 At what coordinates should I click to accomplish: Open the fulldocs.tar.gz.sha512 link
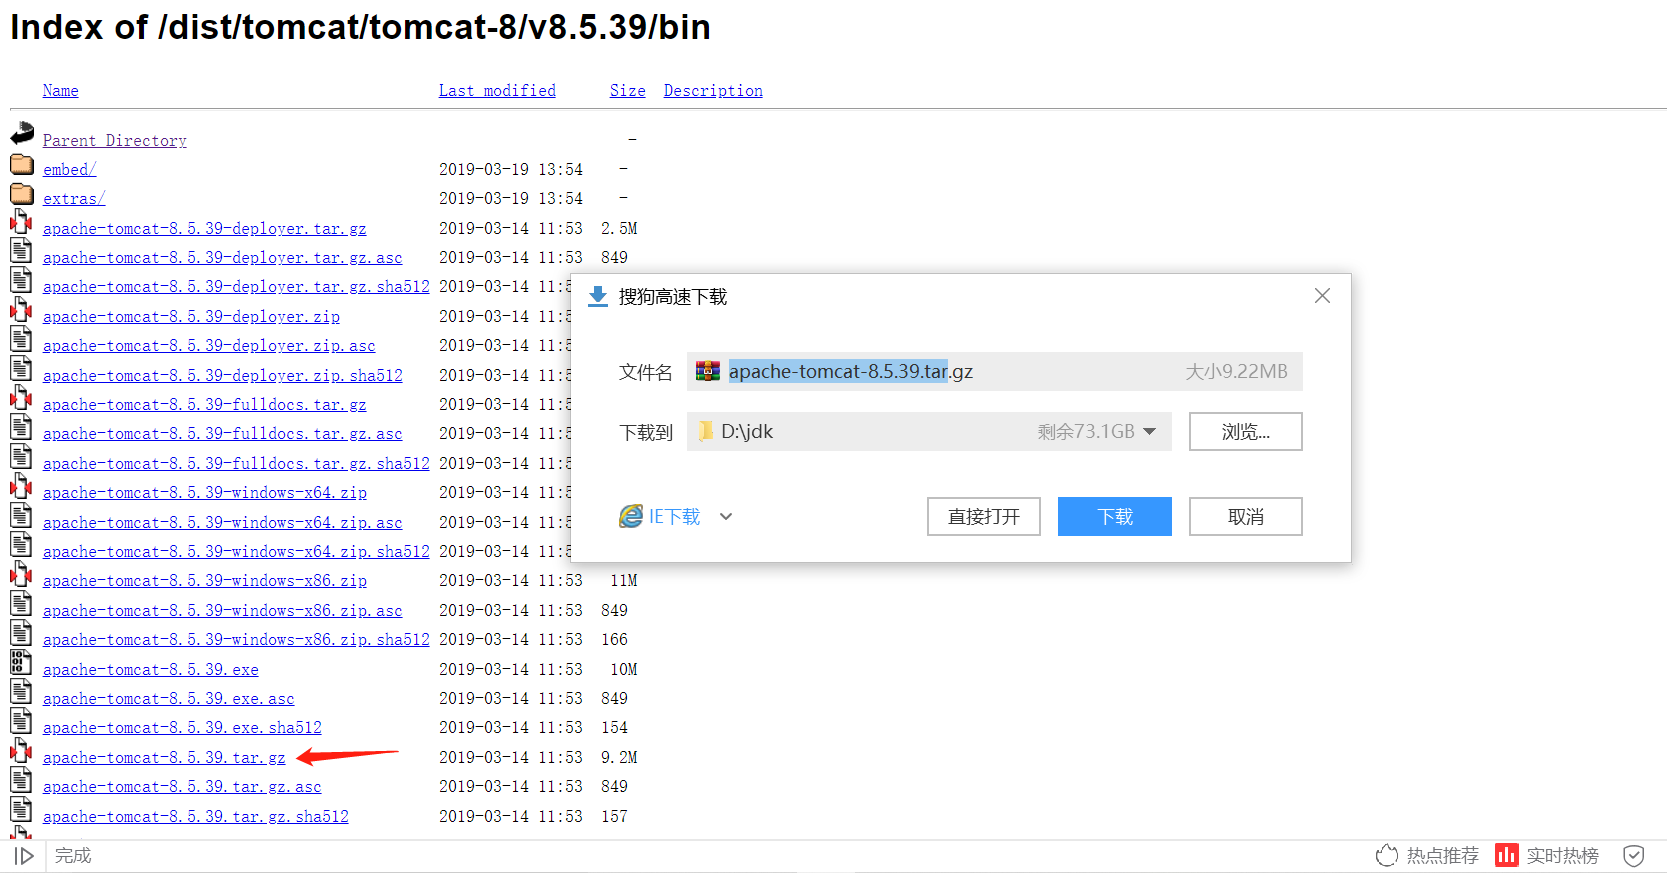[236, 464]
